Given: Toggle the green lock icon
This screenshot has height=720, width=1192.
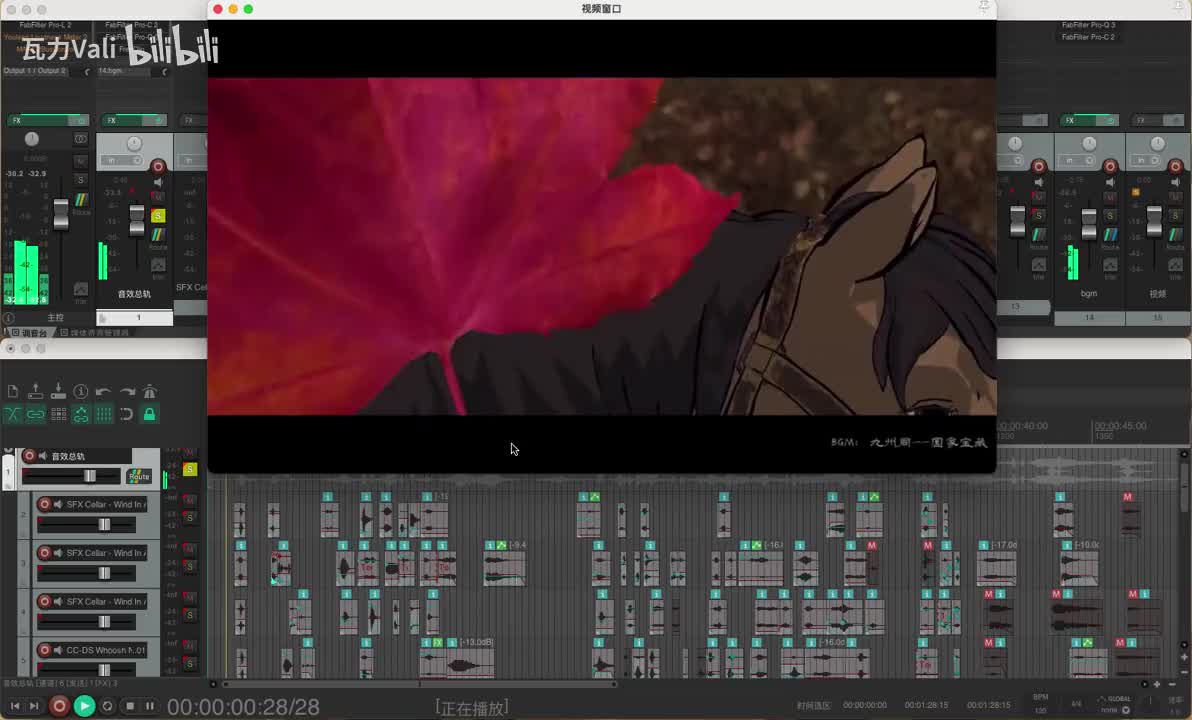Looking at the screenshot, I should [150, 414].
